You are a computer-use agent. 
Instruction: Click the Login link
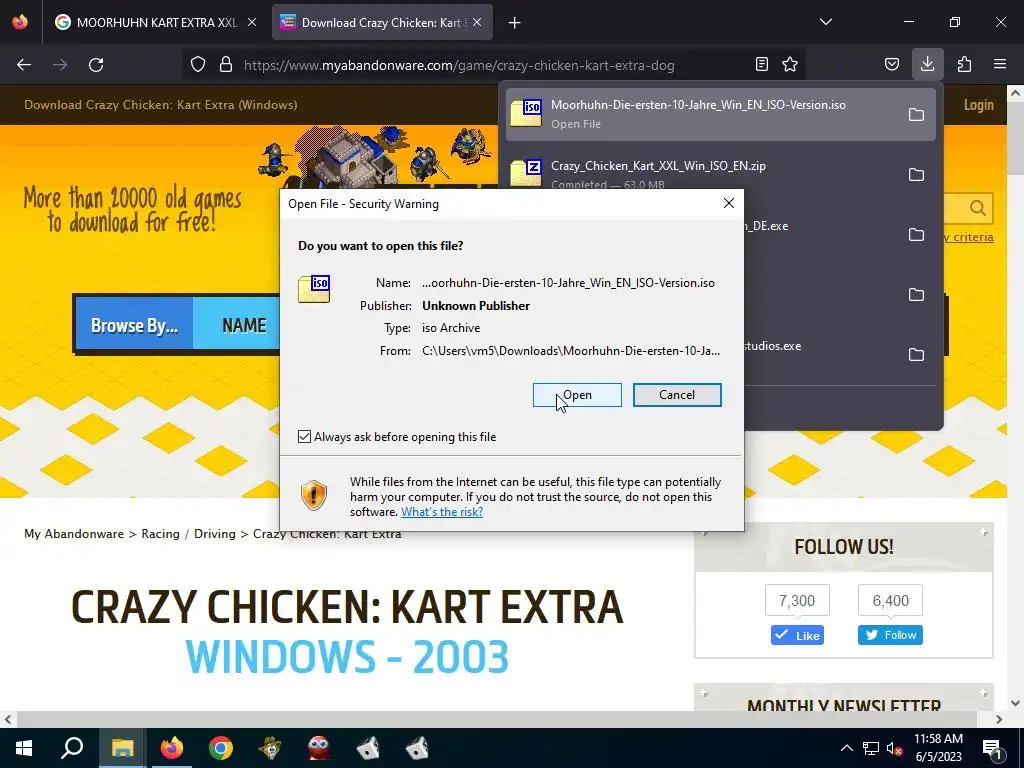(x=978, y=104)
